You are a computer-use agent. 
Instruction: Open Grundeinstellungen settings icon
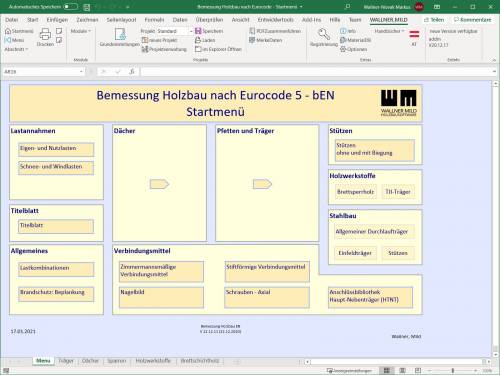[x=120, y=34]
